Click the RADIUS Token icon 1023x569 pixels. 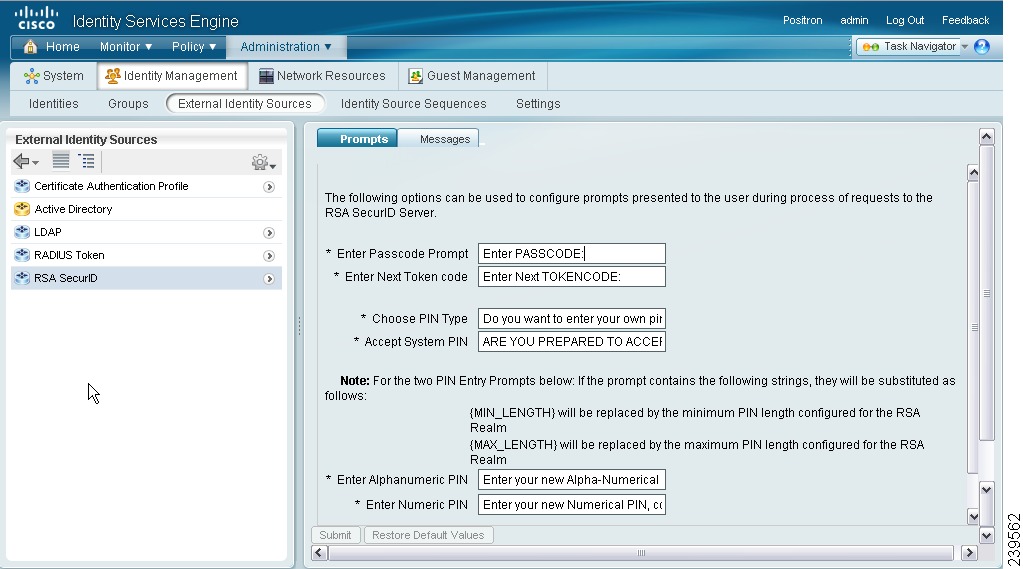click(x=22, y=254)
